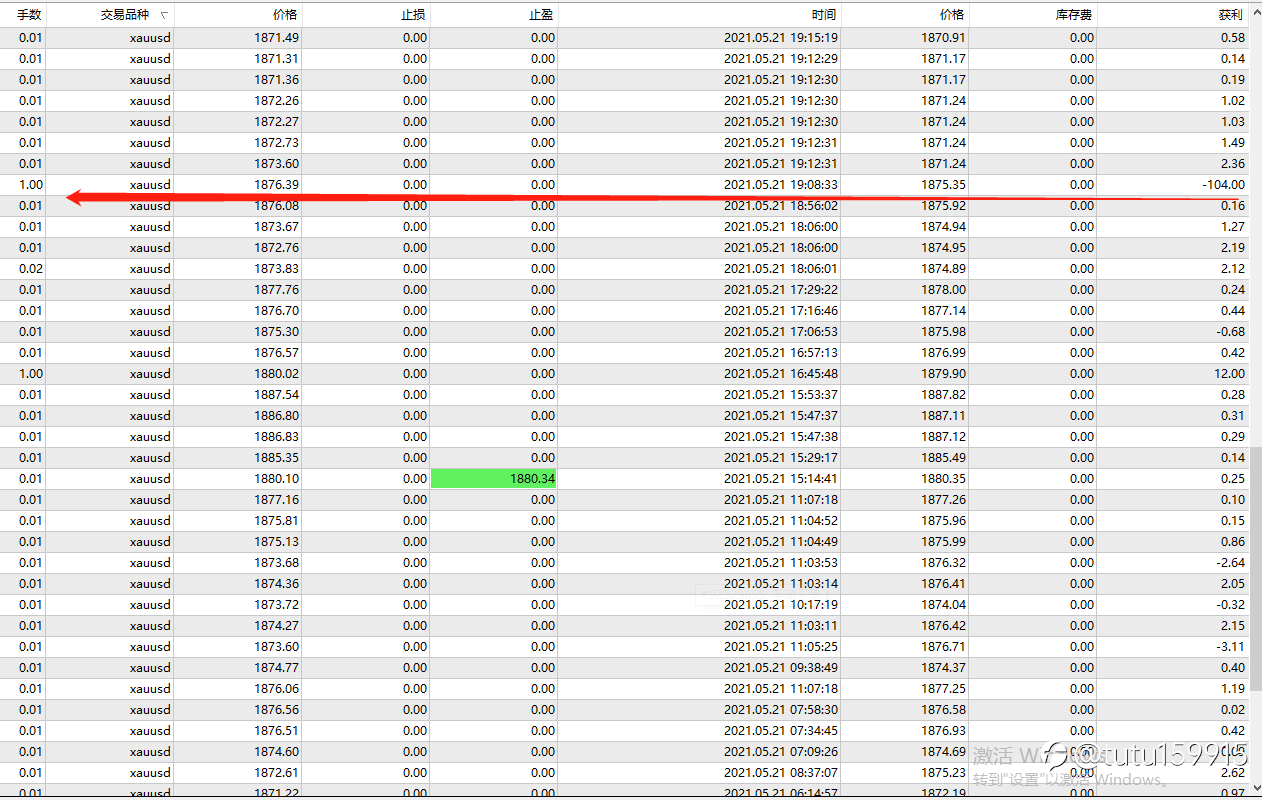Click the close price 1879.90
Screen dimensions: 1262x800
(944, 374)
